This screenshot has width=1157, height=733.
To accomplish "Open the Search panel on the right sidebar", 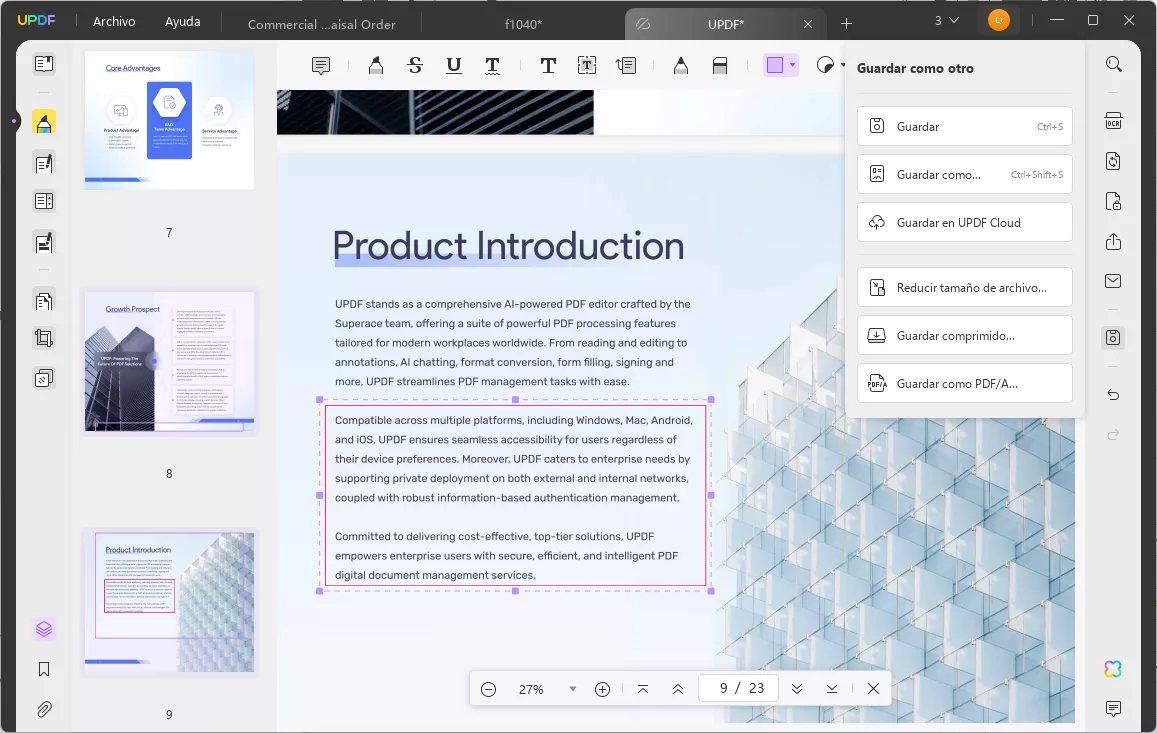I will click(x=1113, y=63).
